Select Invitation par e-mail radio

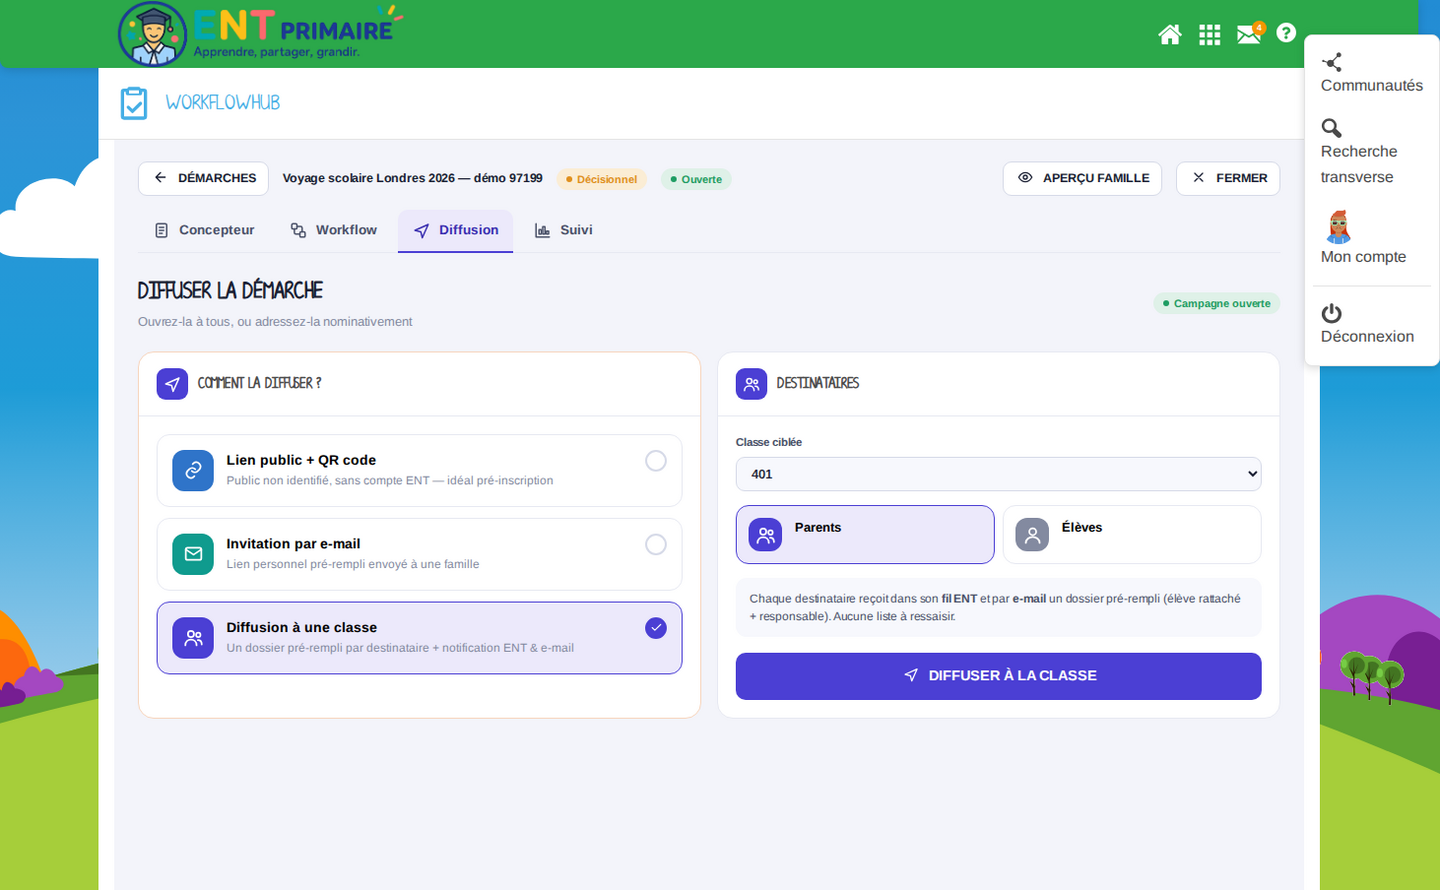(656, 544)
